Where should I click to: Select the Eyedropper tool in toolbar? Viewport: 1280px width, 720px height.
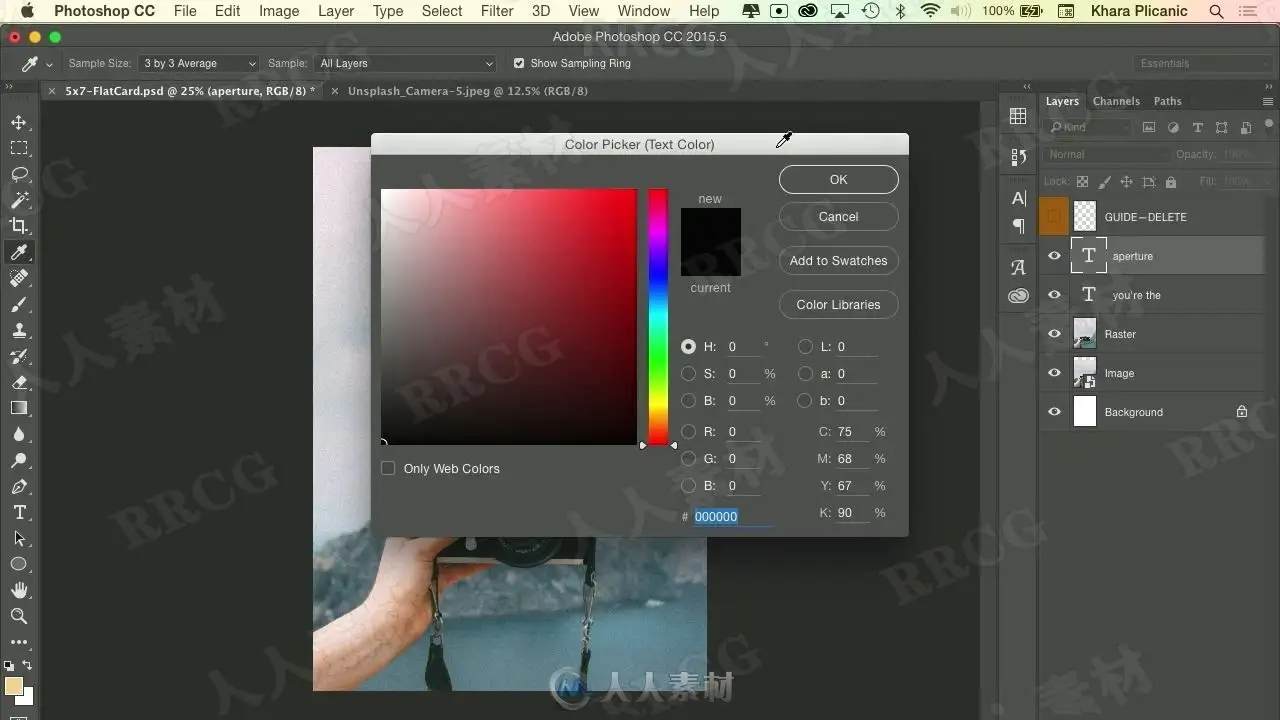(x=19, y=252)
